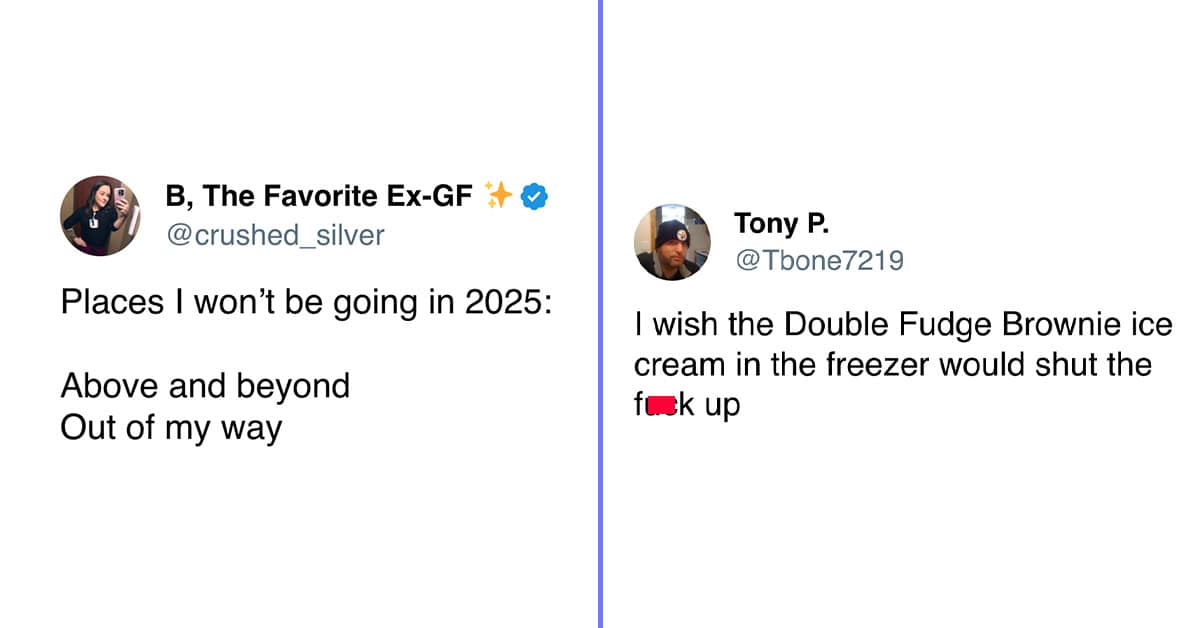Open Tony P.'s profile avatar
Screen dimensions: 1200x628
click(672, 242)
